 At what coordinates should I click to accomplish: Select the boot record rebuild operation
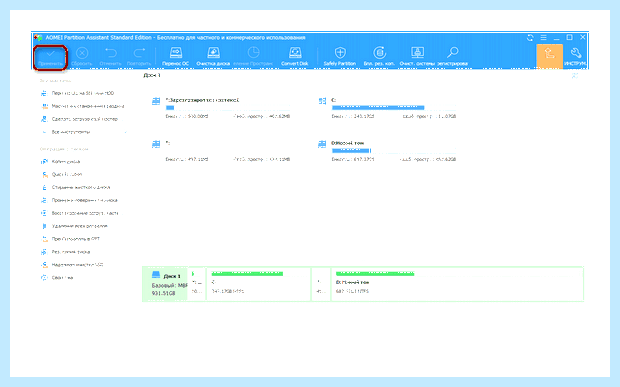80,213
